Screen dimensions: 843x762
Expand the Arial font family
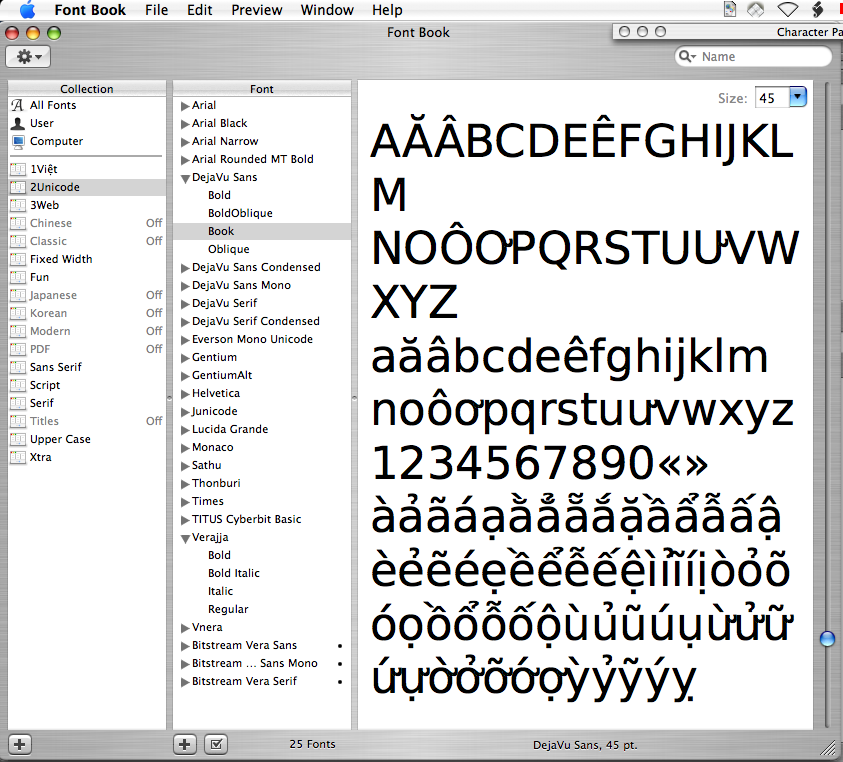185,106
